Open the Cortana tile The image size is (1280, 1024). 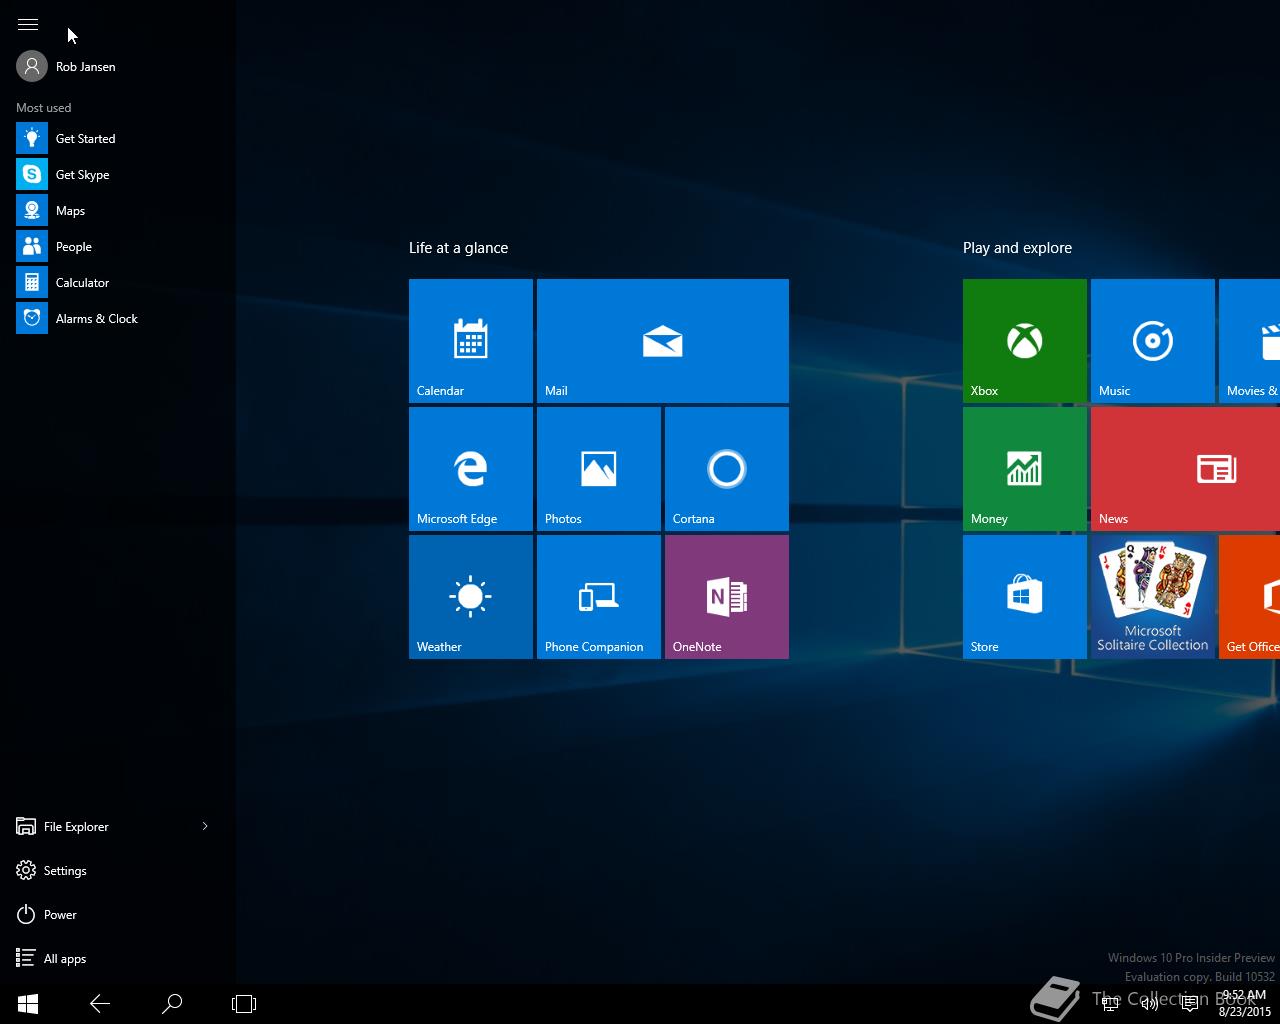[x=727, y=469]
